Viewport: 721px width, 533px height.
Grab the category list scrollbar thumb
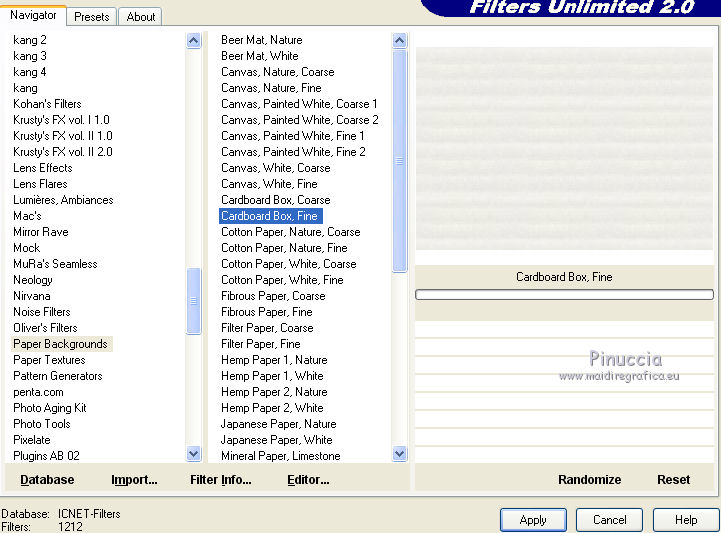pyautogui.click(x=194, y=301)
